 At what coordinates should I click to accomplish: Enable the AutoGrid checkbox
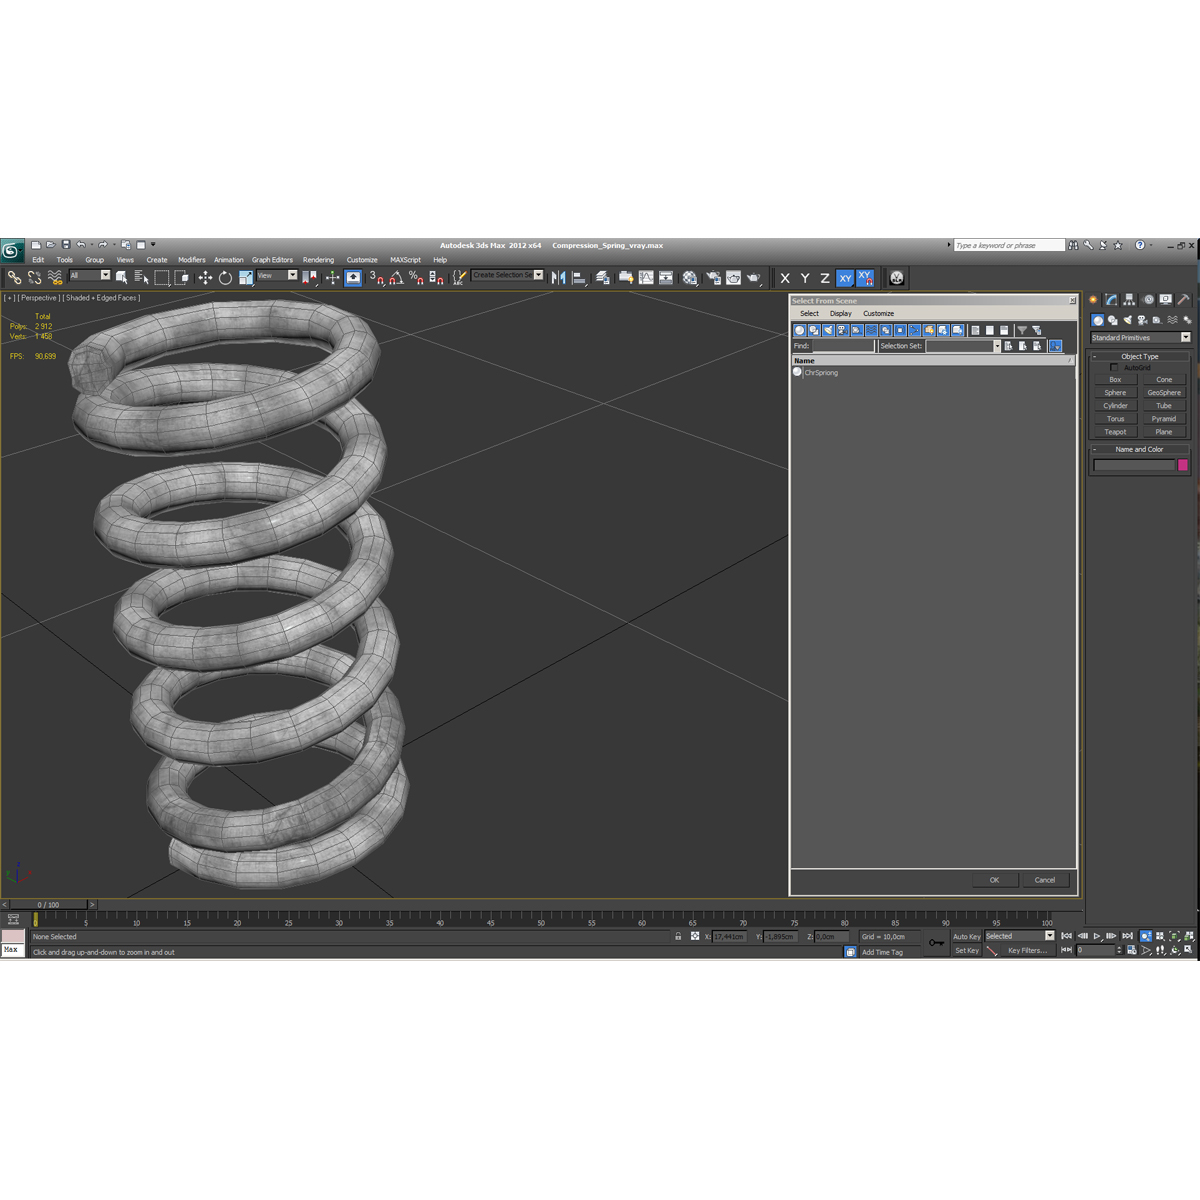tap(1115, 367)
